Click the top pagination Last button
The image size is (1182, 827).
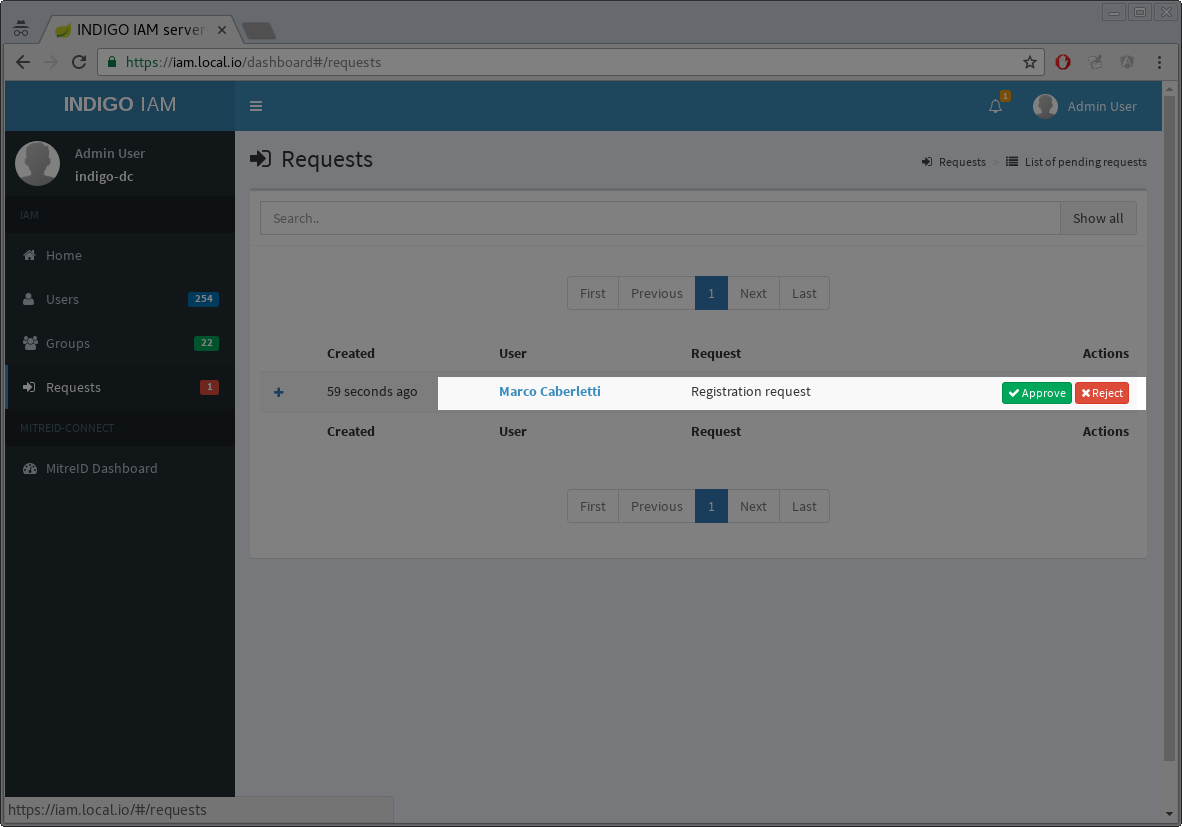point(804,293)
